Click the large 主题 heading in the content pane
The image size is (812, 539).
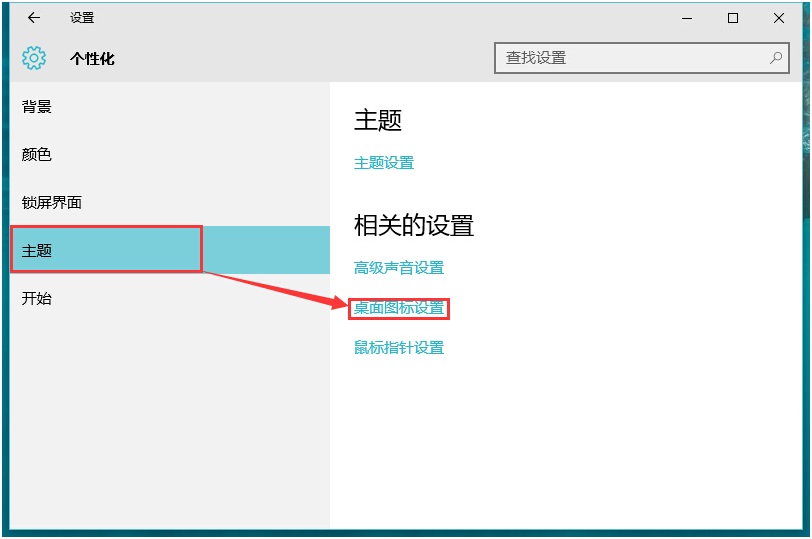pyautogui.click(x=378, y=121)
